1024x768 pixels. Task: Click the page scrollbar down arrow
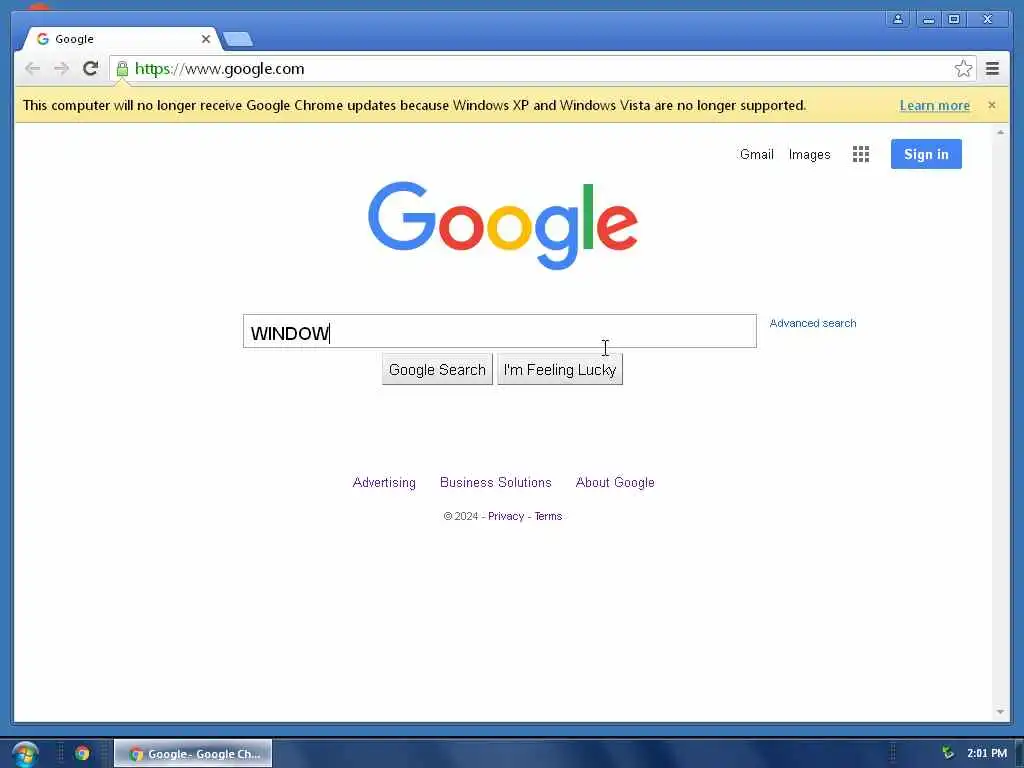point(1000,712)
